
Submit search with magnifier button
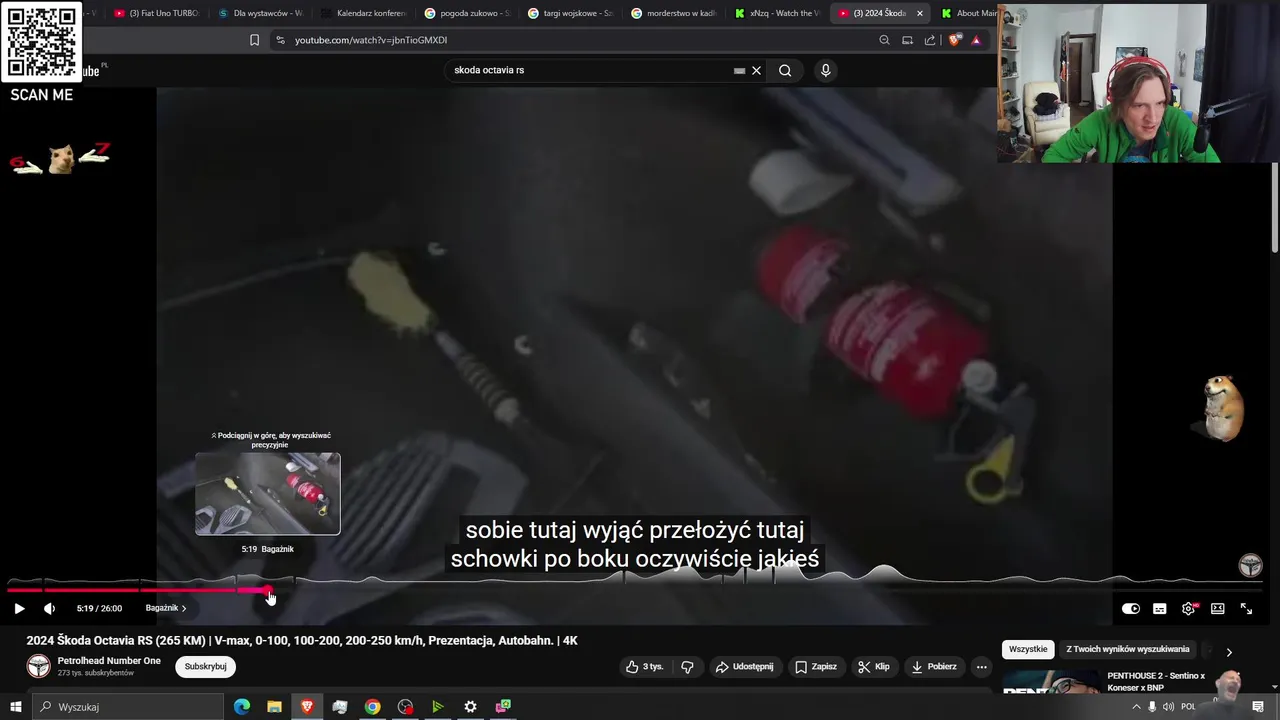click(785, 70)
